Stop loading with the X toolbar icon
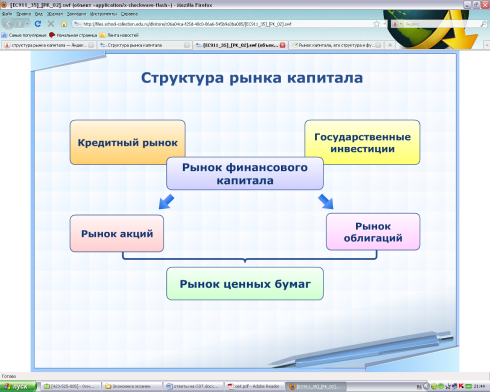 point(51,24)
